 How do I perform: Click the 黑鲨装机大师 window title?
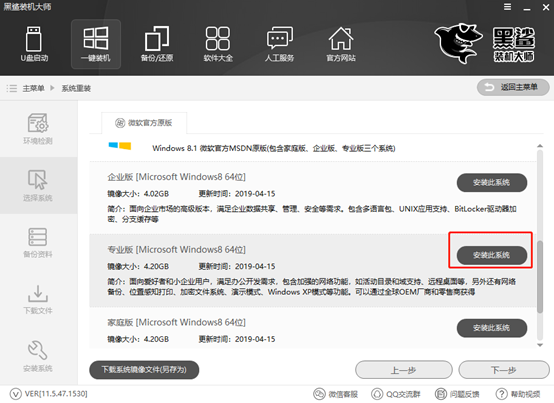(x=27, y=6)
